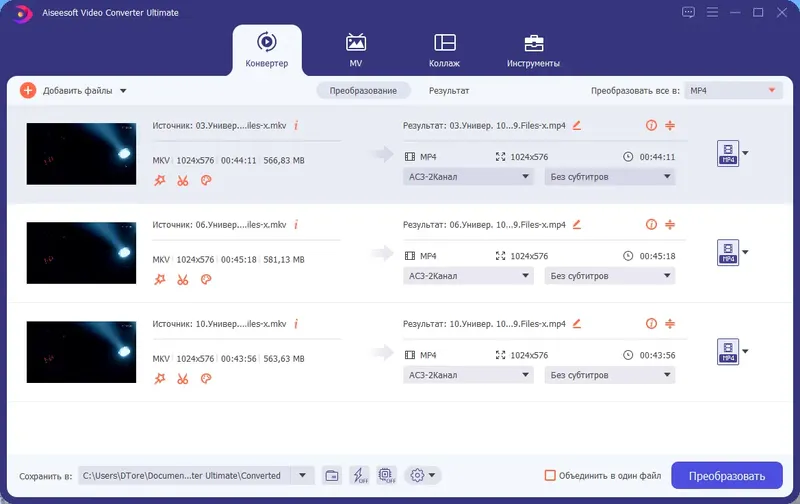
Task: Open effects wand for 10.Универ video
Action: pyautogui.click(x=160, y=379)
